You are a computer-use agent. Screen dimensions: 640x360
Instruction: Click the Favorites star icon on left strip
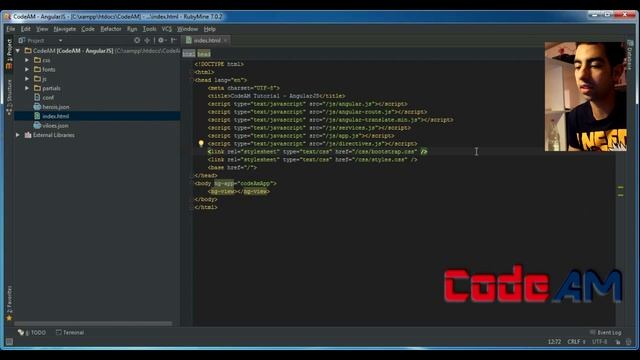point(9,318)
